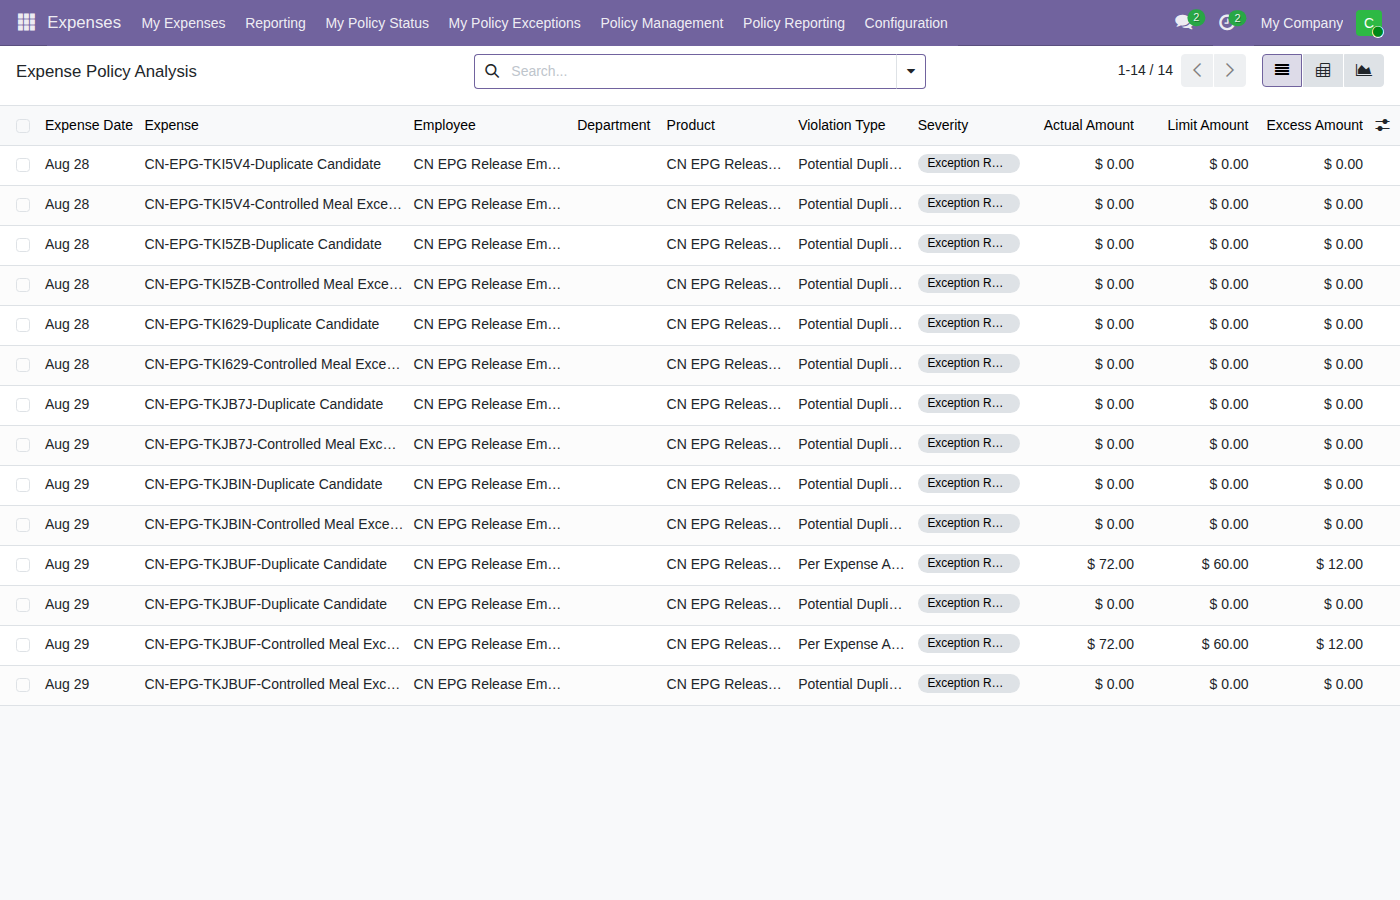Viewport: 1400px width, 900px height.
Task: Sort by Department column header
Action: (x=614, y=125)
